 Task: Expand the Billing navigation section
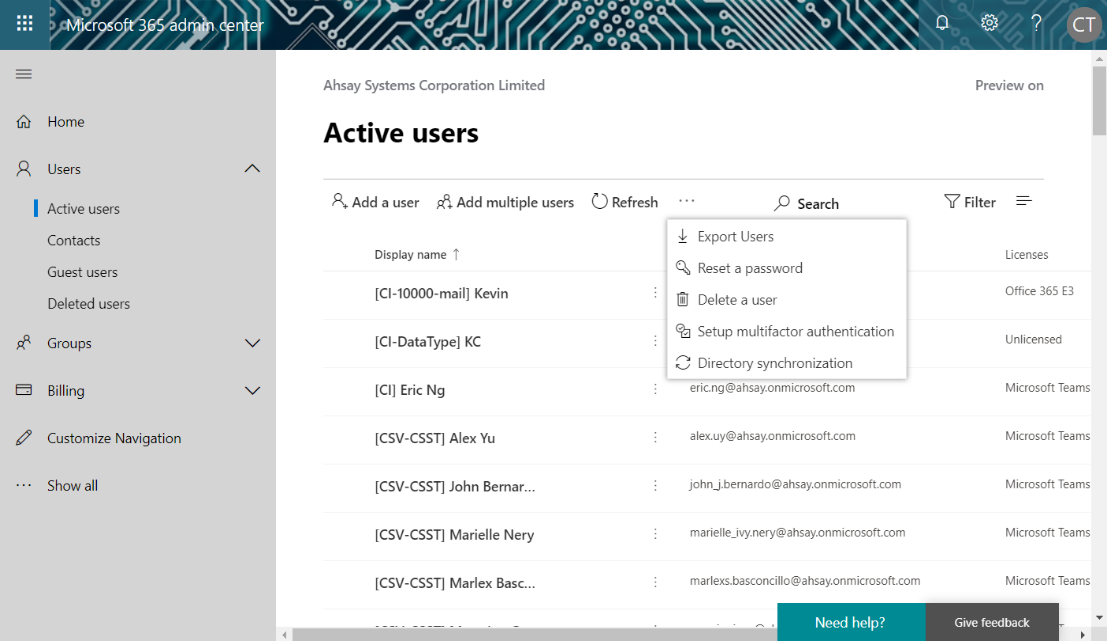point(252,391)
